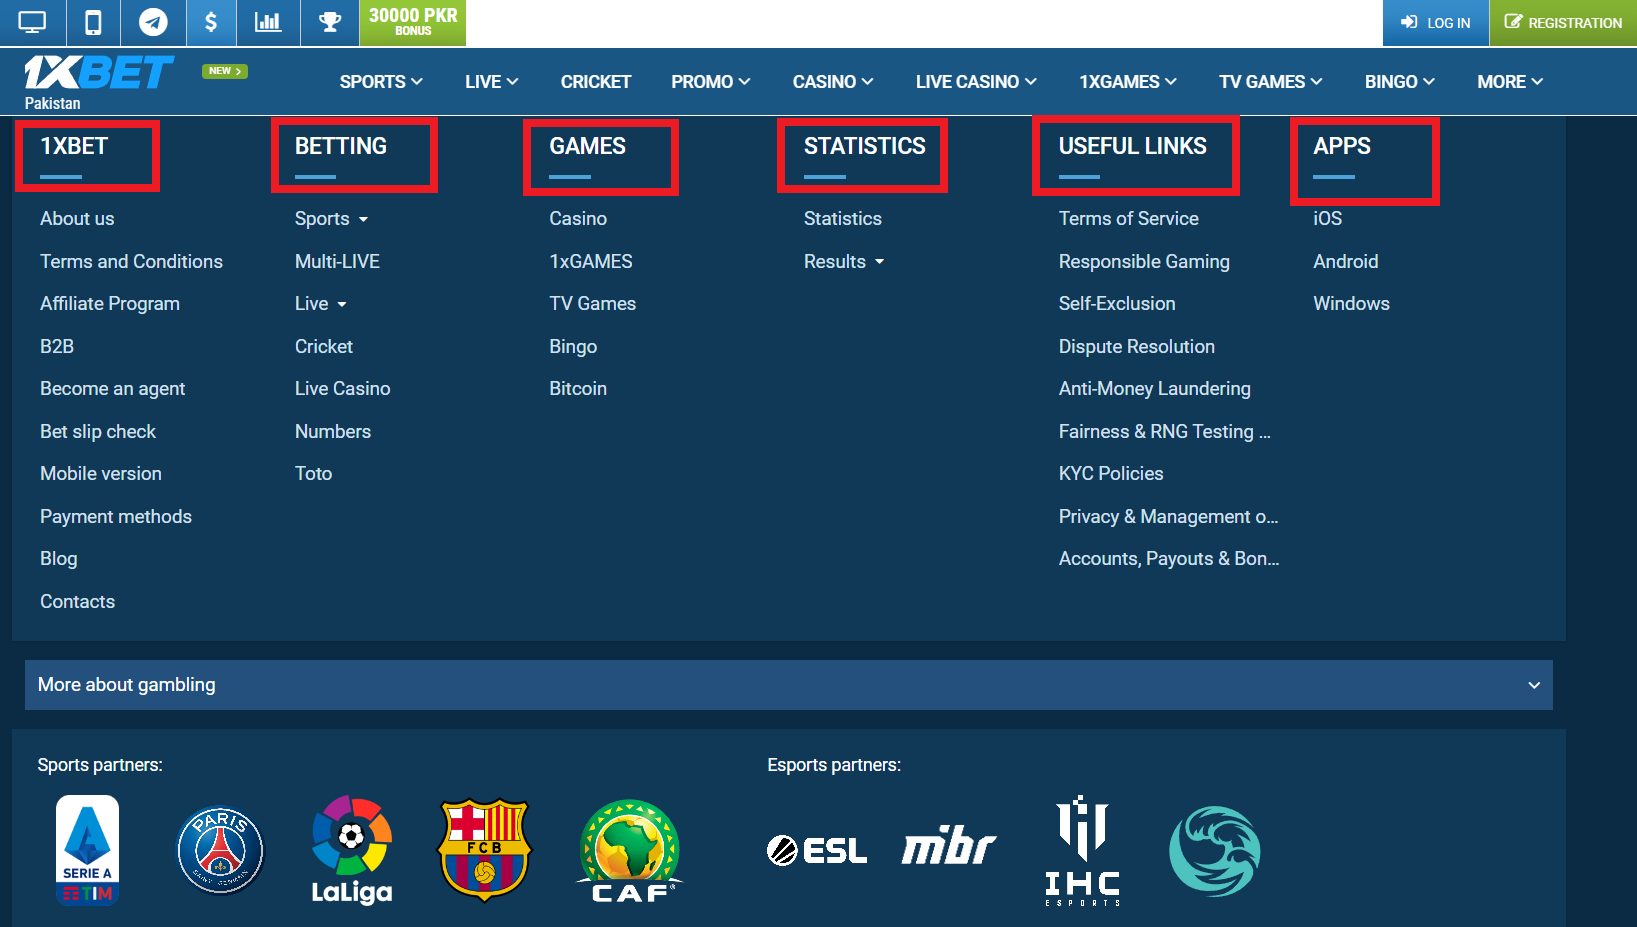The height and width of the screenshot is (927, 1637).
Task: Open the Blog link
Action: 58,559
